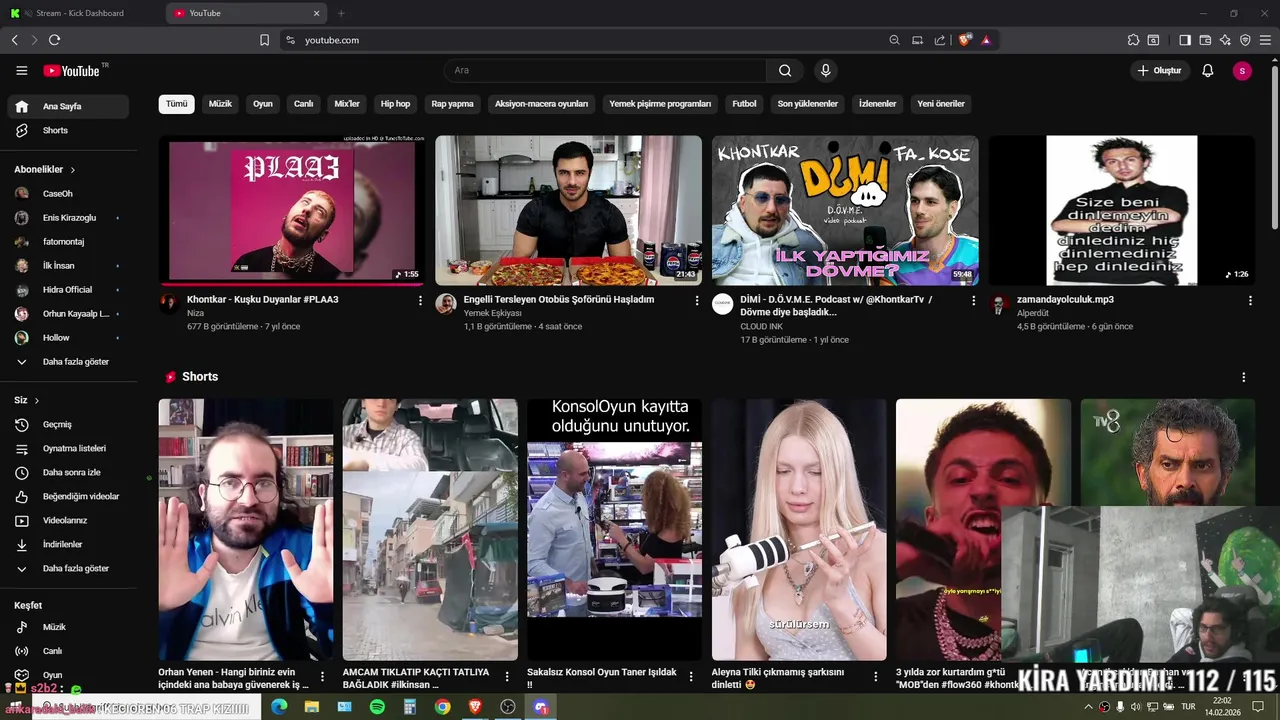Open Hidra Official subscription channel
Viewport: 1280px width, 720px height.
(x=68, y=290)
